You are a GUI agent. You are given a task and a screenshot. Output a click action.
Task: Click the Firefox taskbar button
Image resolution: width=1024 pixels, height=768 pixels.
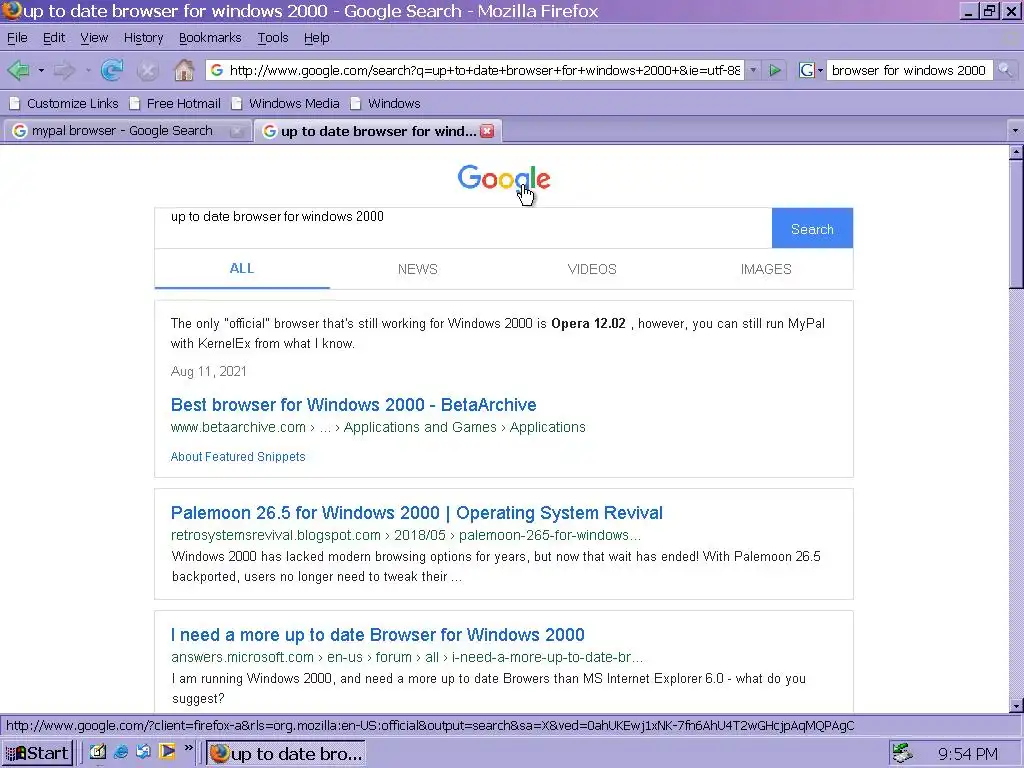(285, 753)
